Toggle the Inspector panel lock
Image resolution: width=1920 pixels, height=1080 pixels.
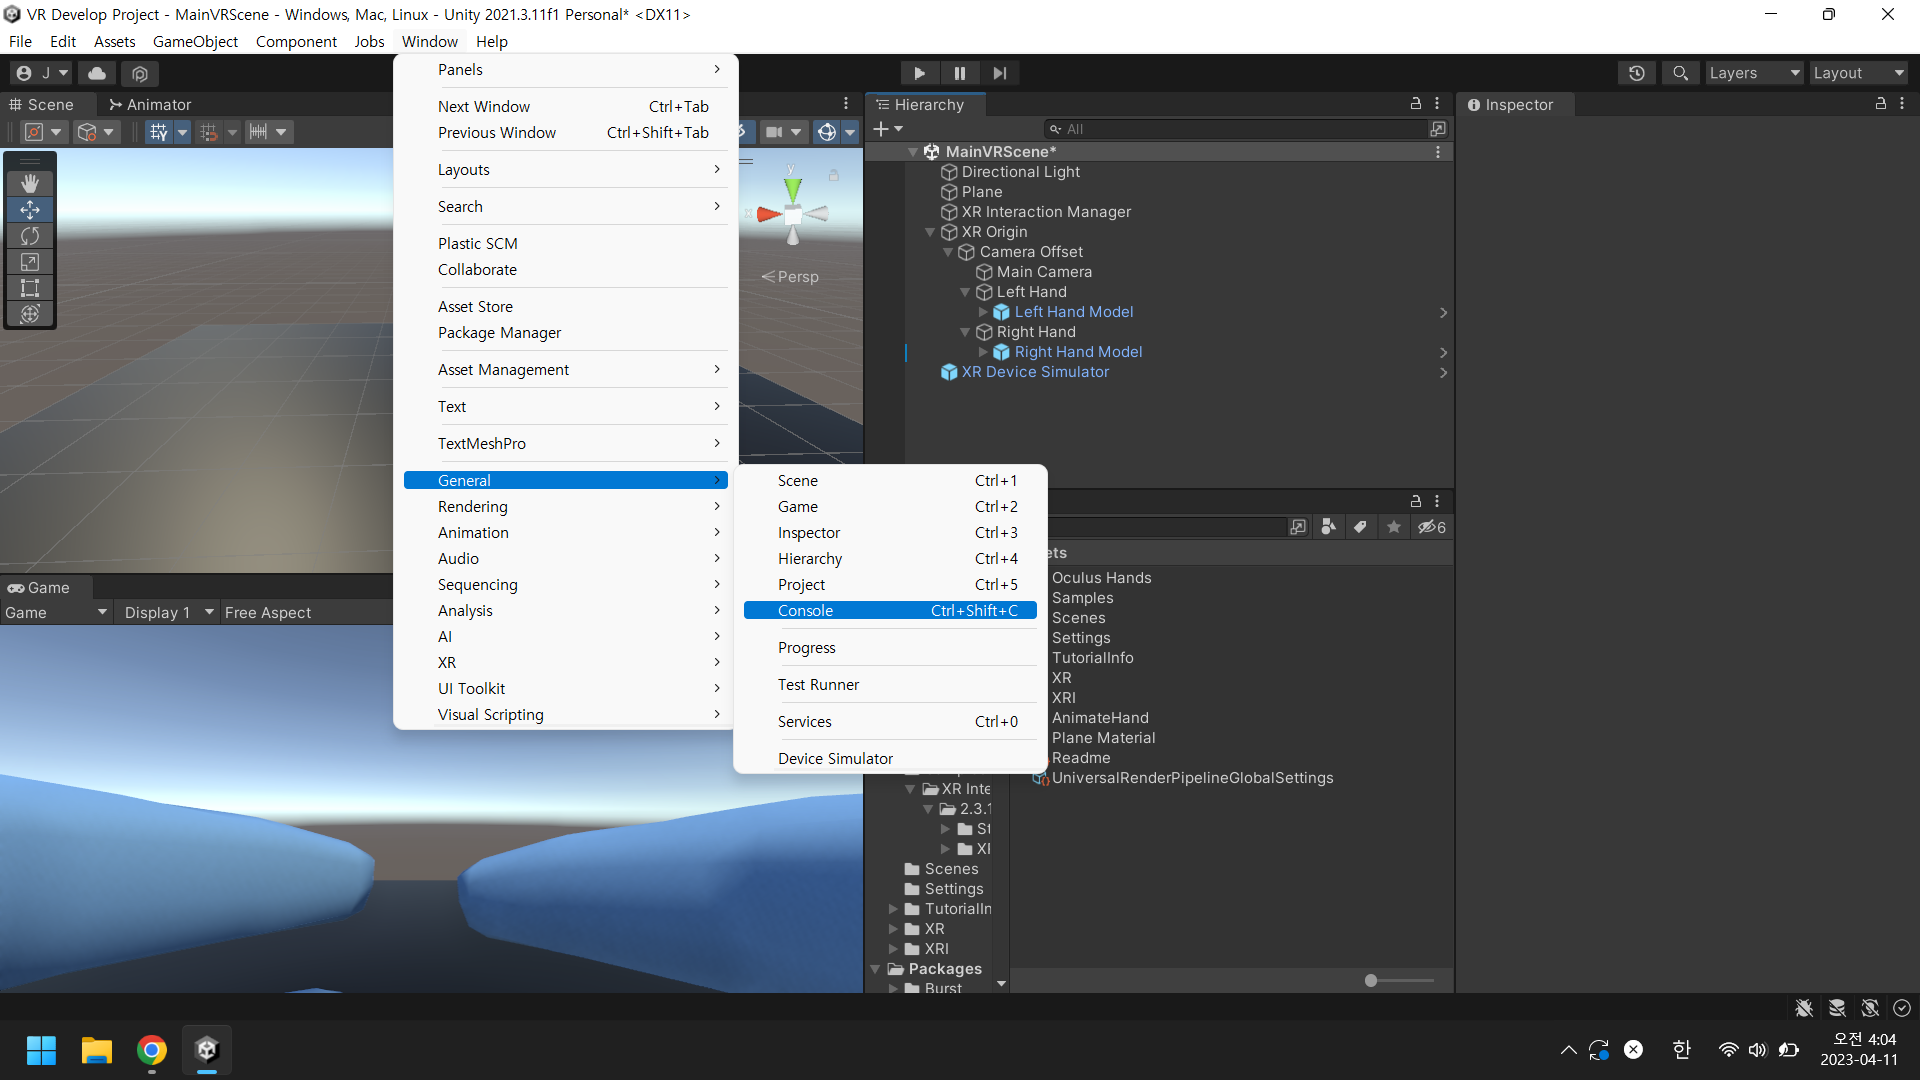pos(1881,104)
